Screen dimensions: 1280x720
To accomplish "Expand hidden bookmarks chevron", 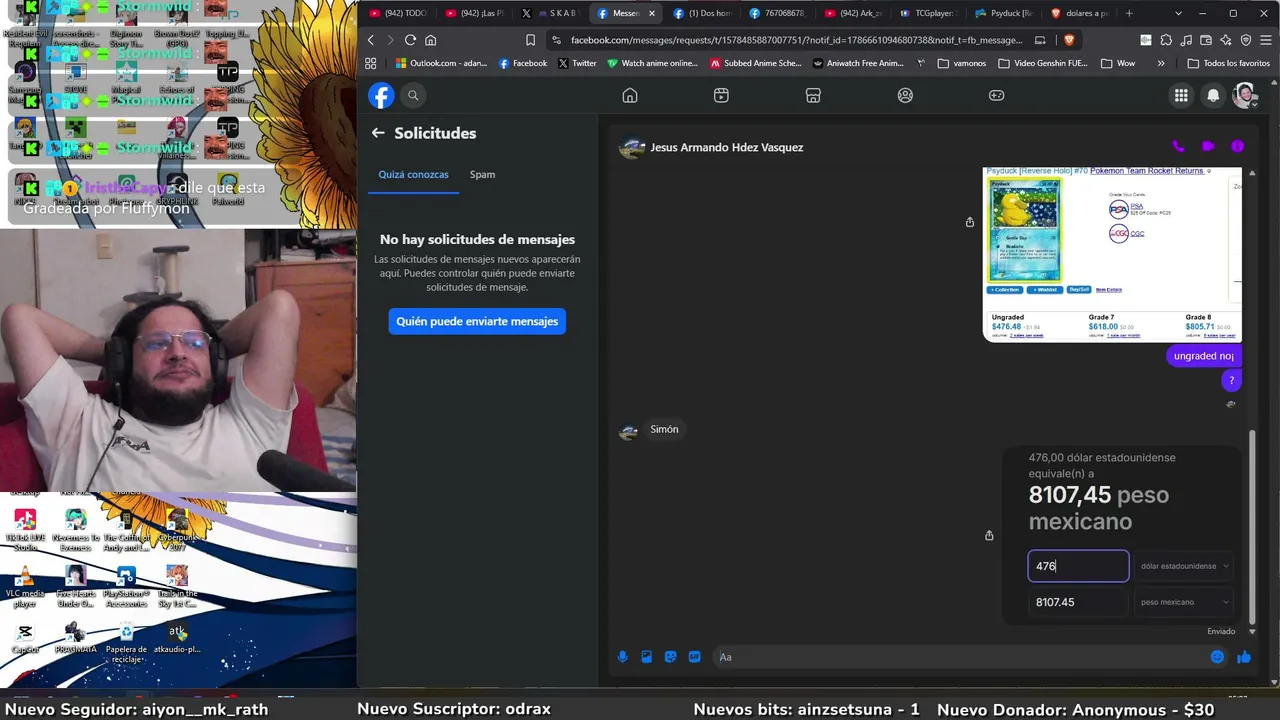I will click(1161, 63).
